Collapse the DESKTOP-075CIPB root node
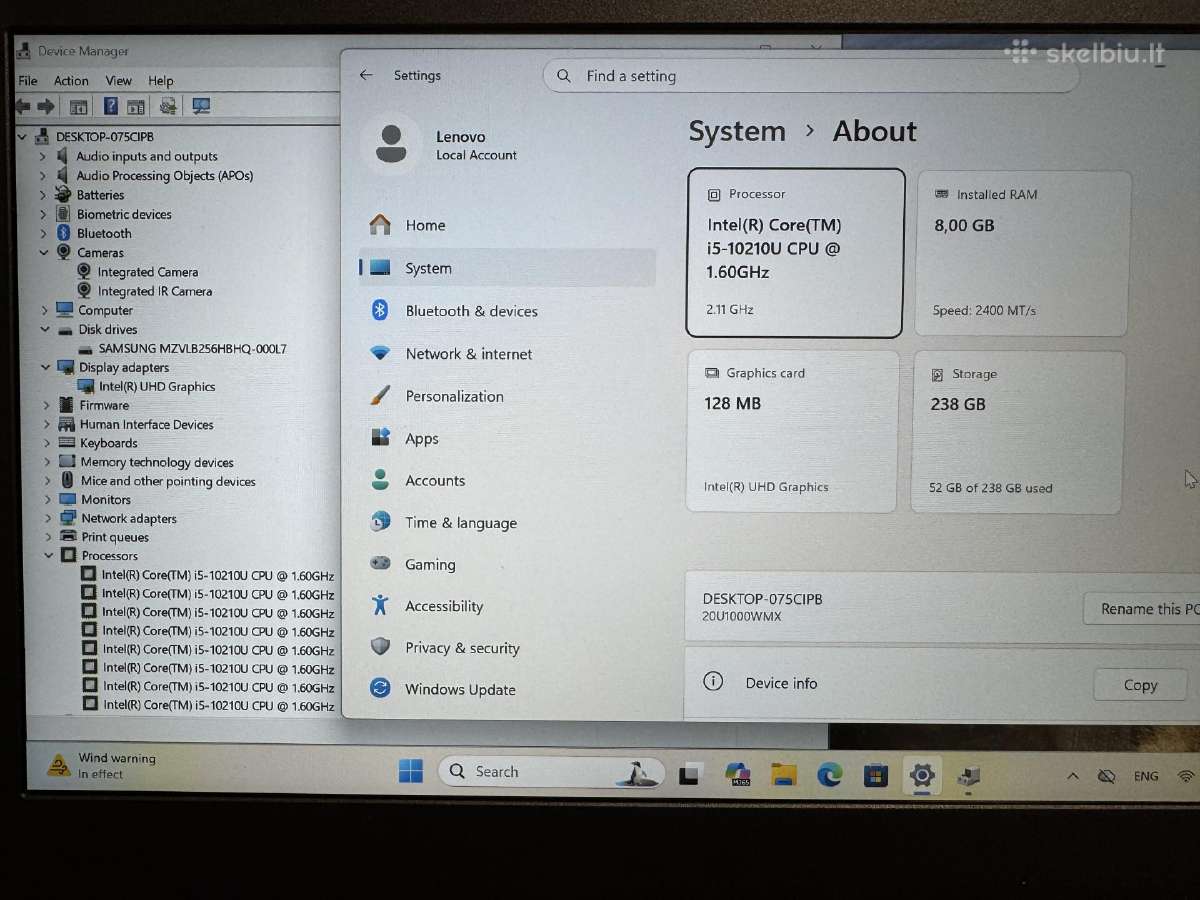The image size is (1200, 900). 24,137
